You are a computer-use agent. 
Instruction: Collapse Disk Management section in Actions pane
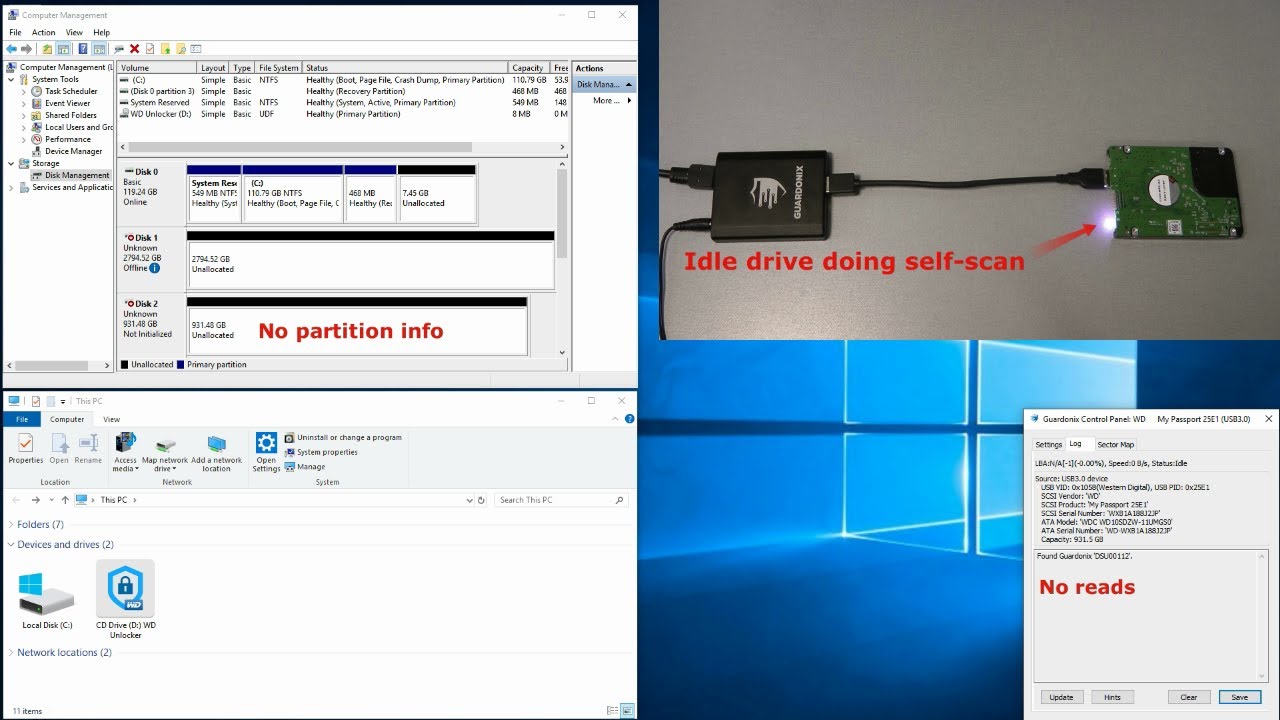point(629,85)
